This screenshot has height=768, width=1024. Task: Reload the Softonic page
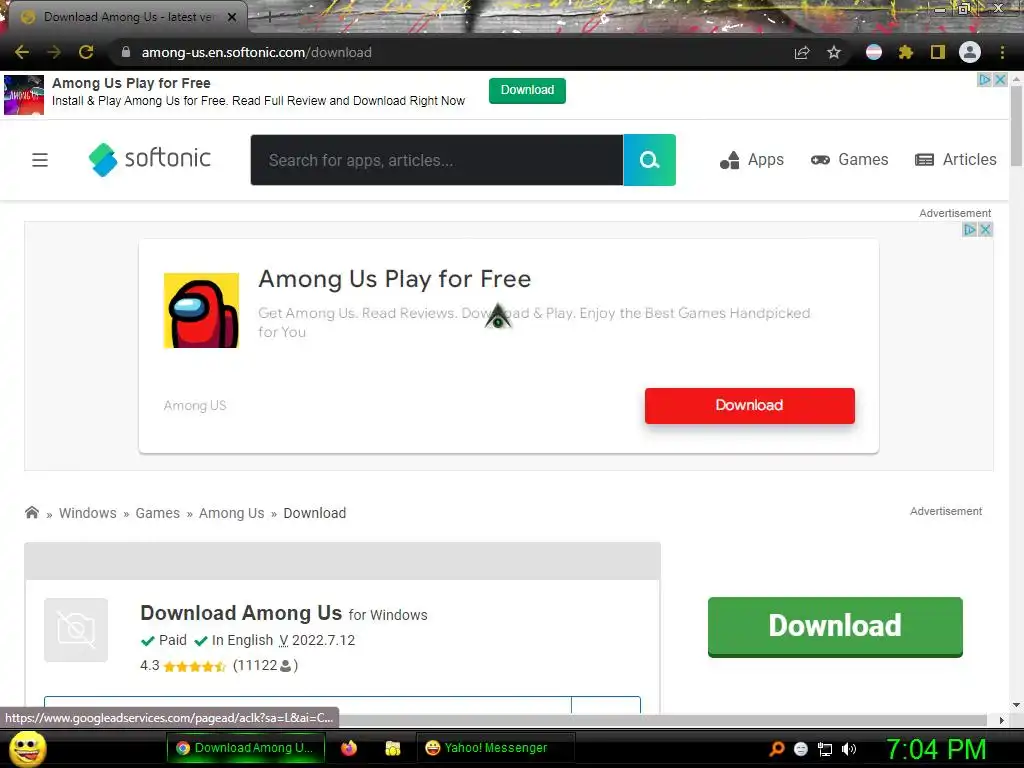pyautogui.click(x=86, y=52)
